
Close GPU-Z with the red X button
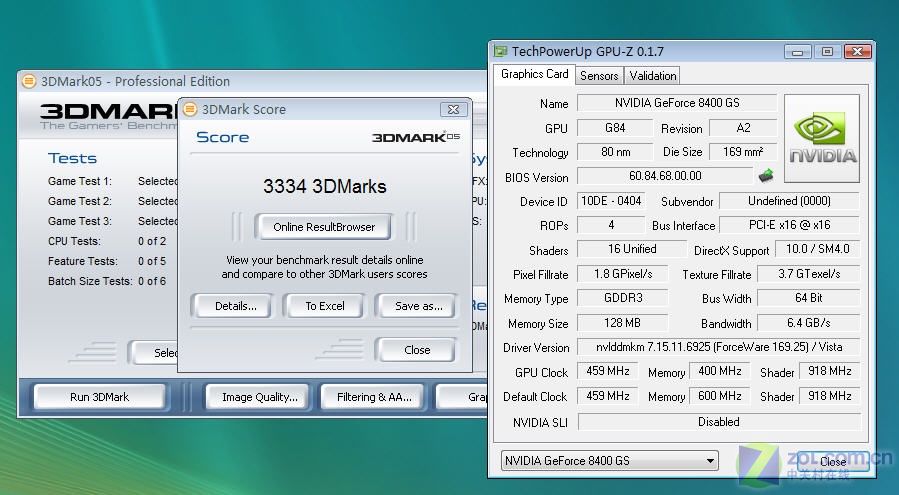coord(858,52)
